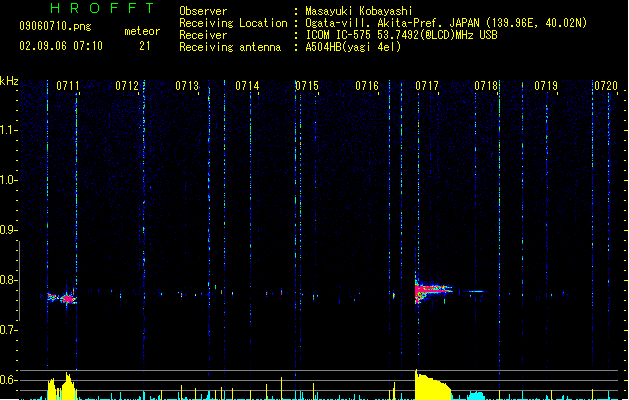Click the Receiving Location label
The height and width of the screenshot is (400, 629).
pos(233,23)
